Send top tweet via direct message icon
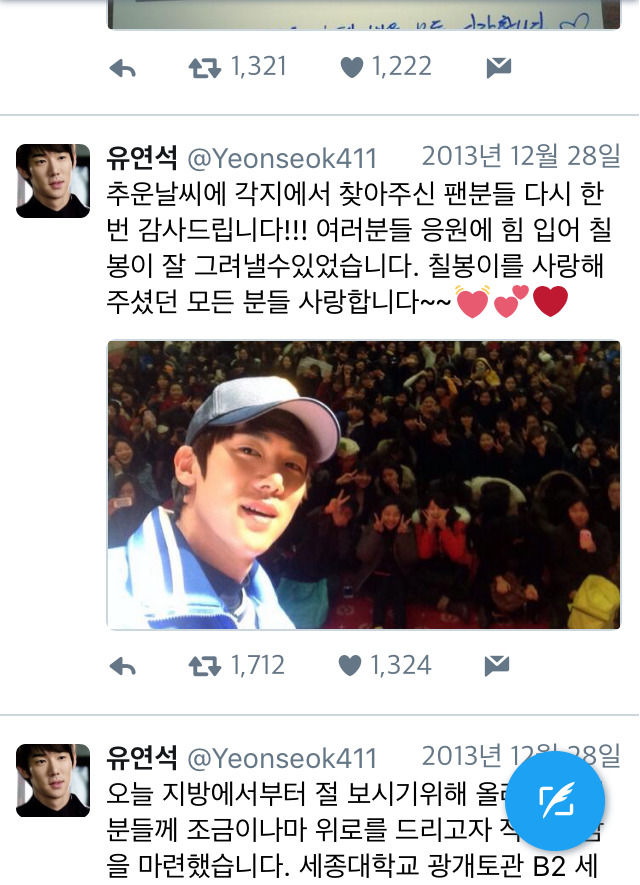640x885 pixels. click(499, 67)
